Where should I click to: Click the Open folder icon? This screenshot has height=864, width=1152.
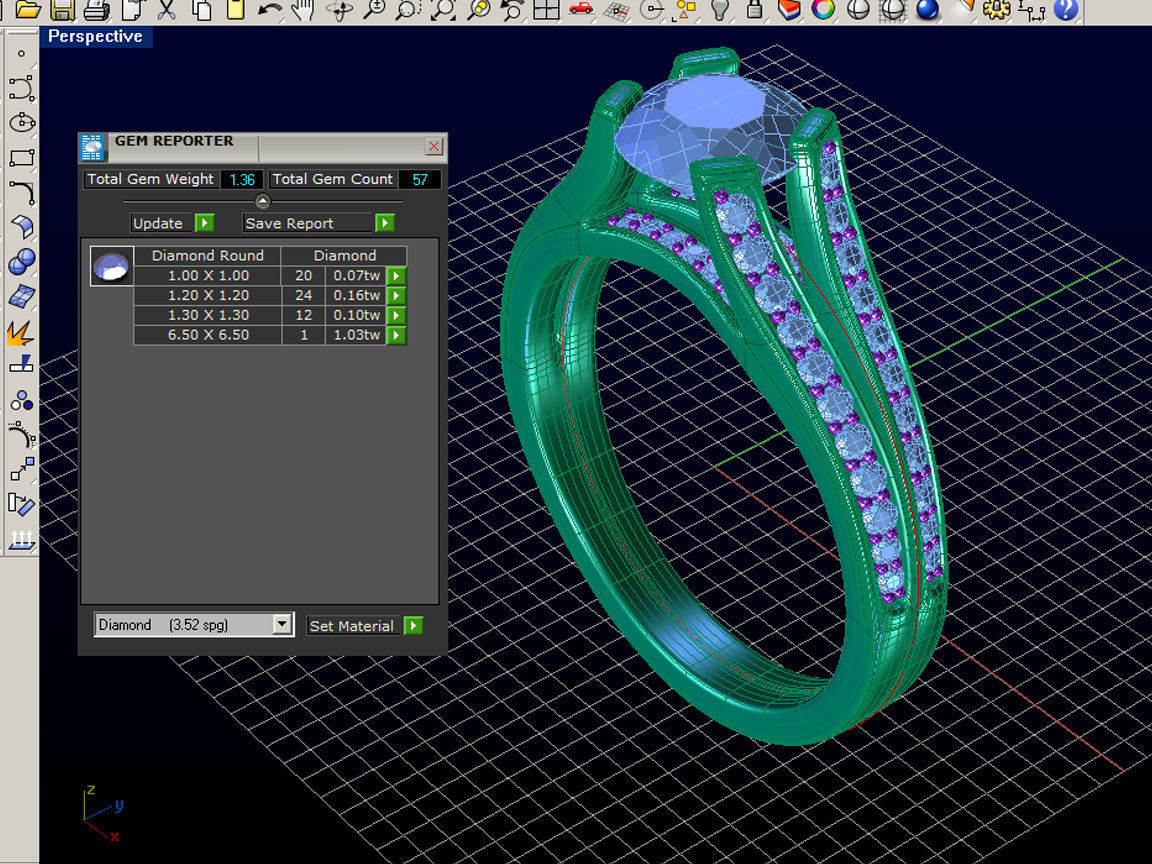click(27, 10)
